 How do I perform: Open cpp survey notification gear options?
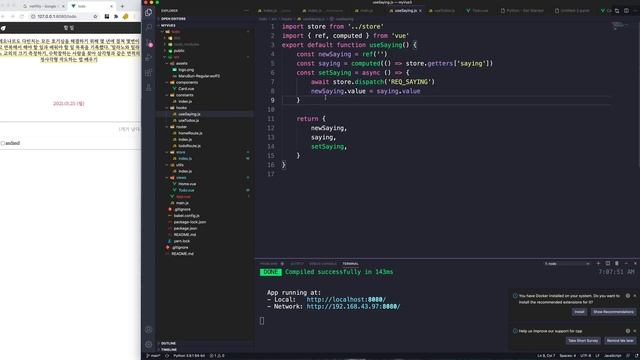tap(628, 331)
